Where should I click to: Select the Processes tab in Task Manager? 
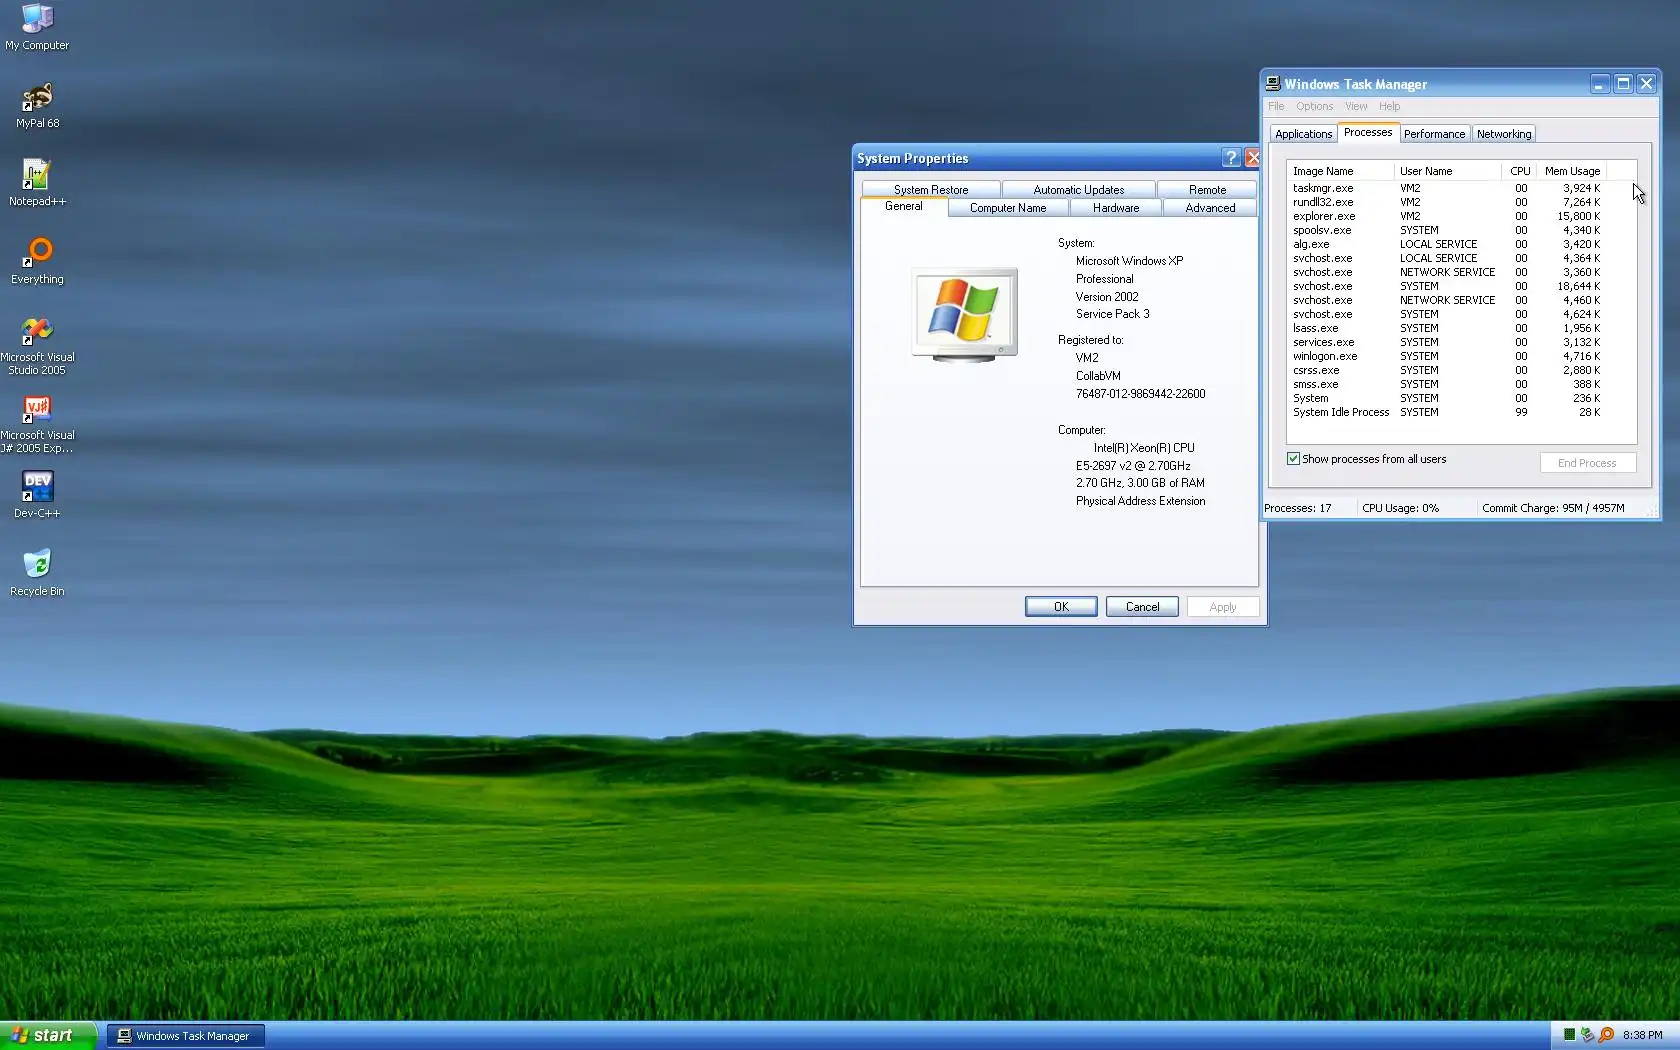(1368, 132)
